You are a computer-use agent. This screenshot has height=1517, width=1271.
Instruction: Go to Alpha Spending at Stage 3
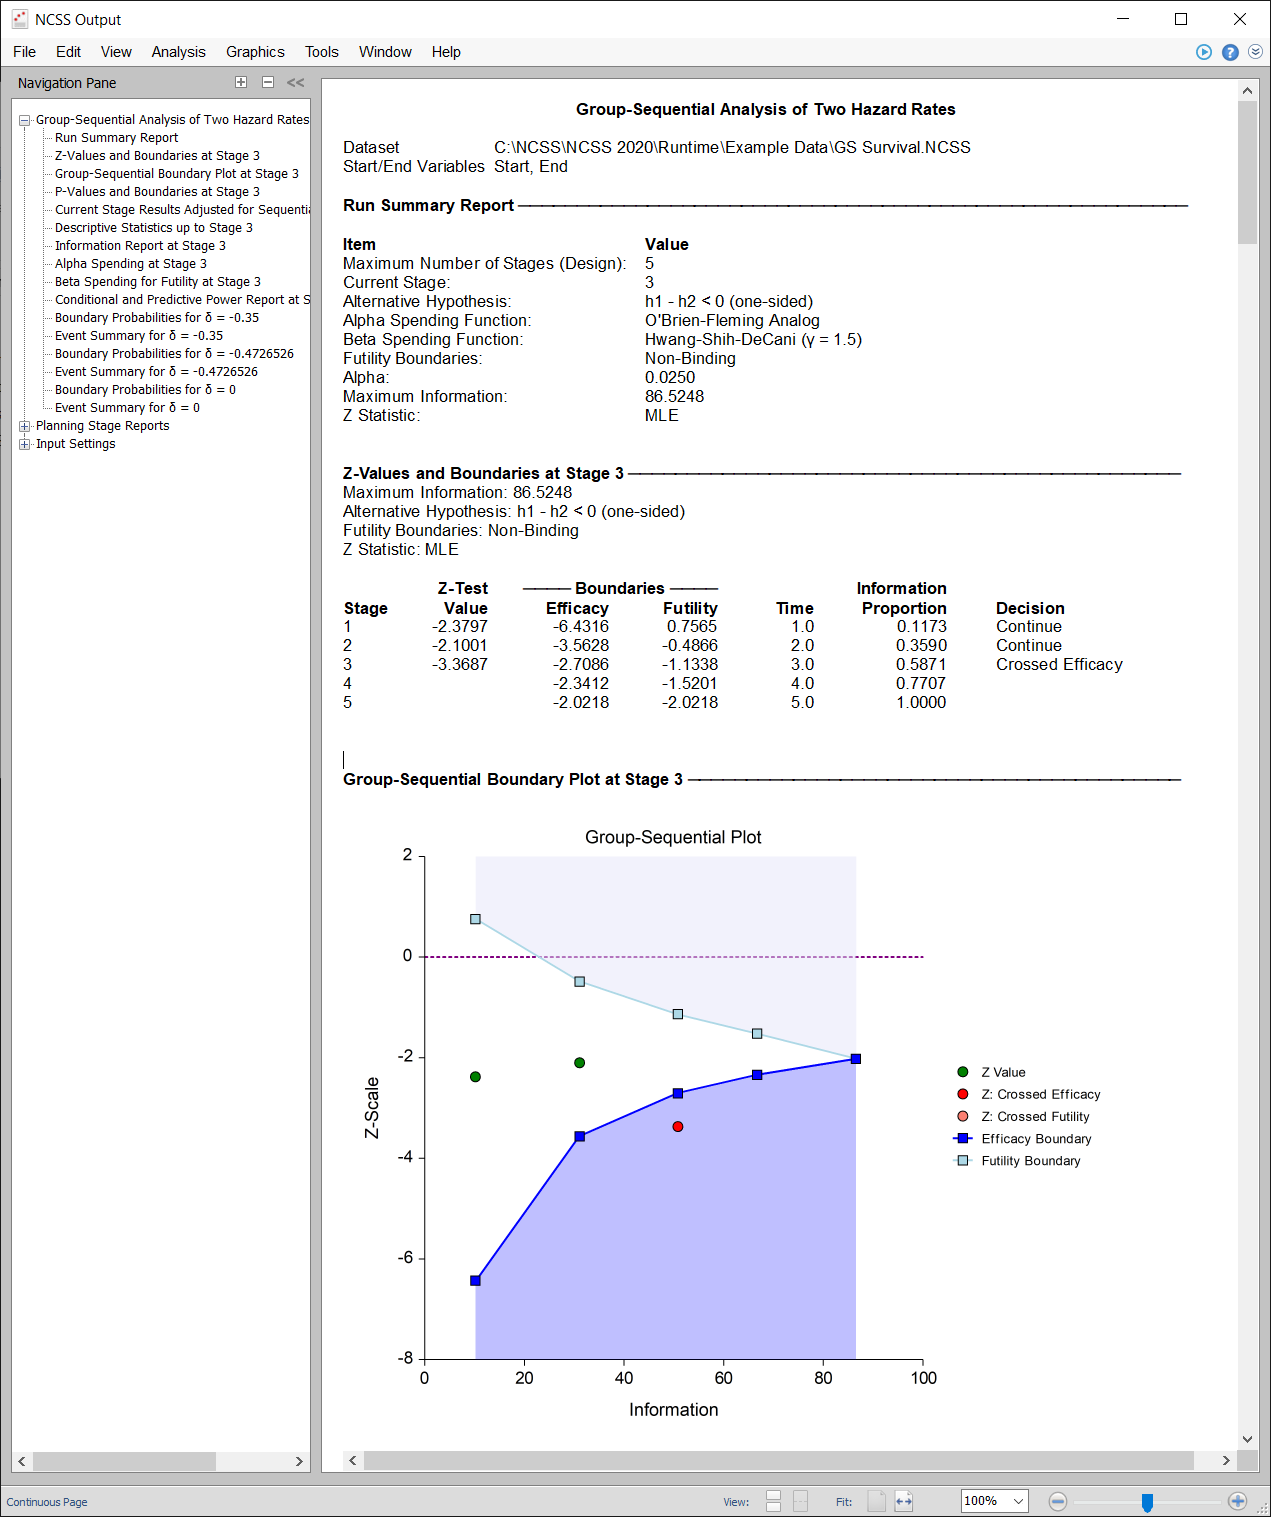coord(131,264)
